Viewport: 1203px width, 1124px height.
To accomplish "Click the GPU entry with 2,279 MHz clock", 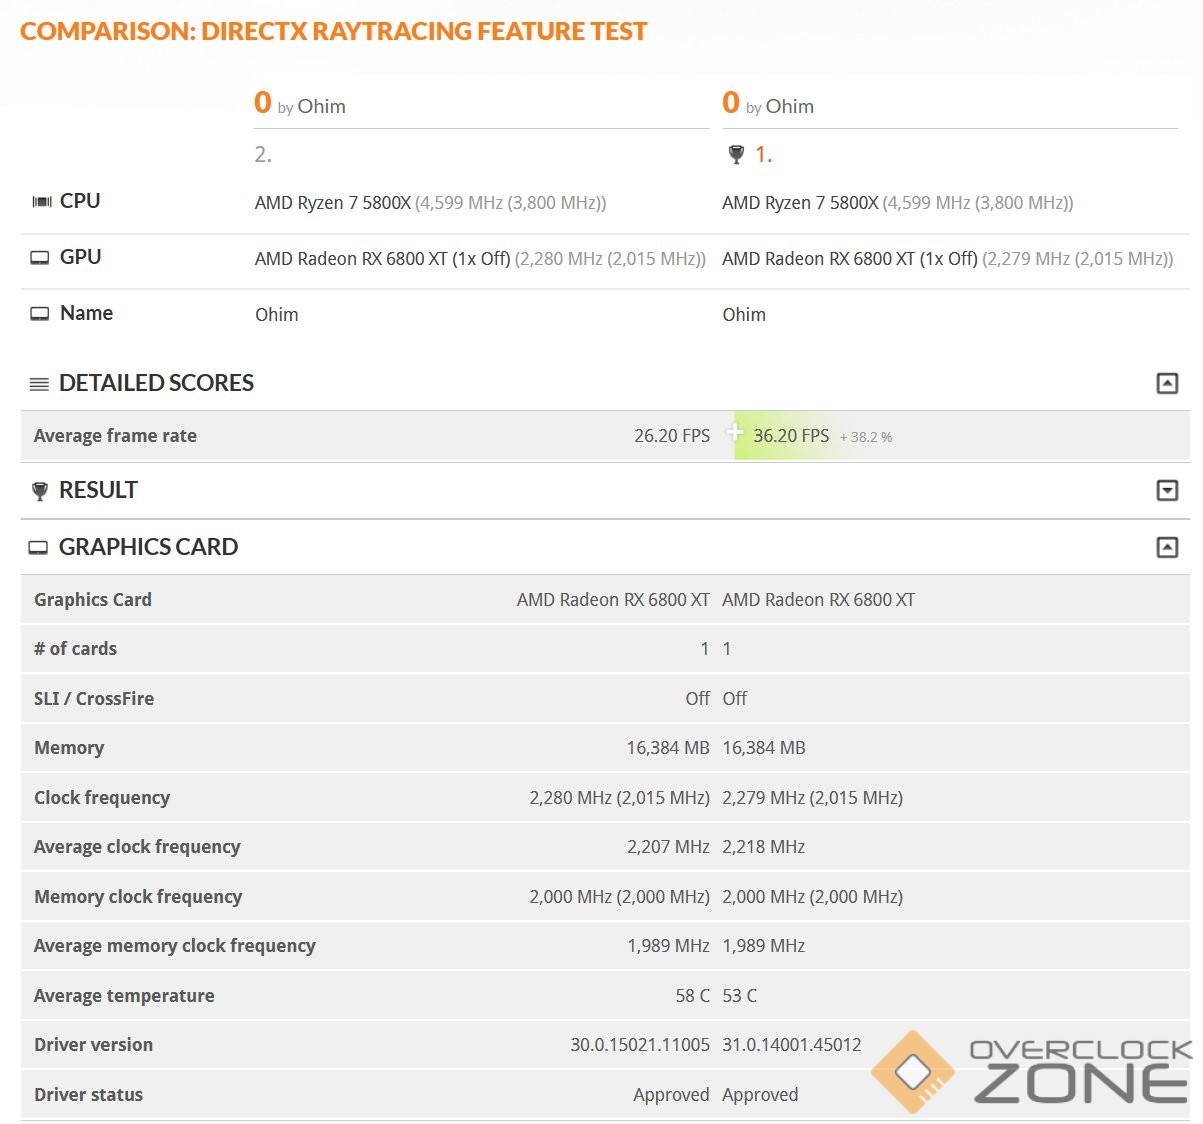I will click(x=948, y=259).
